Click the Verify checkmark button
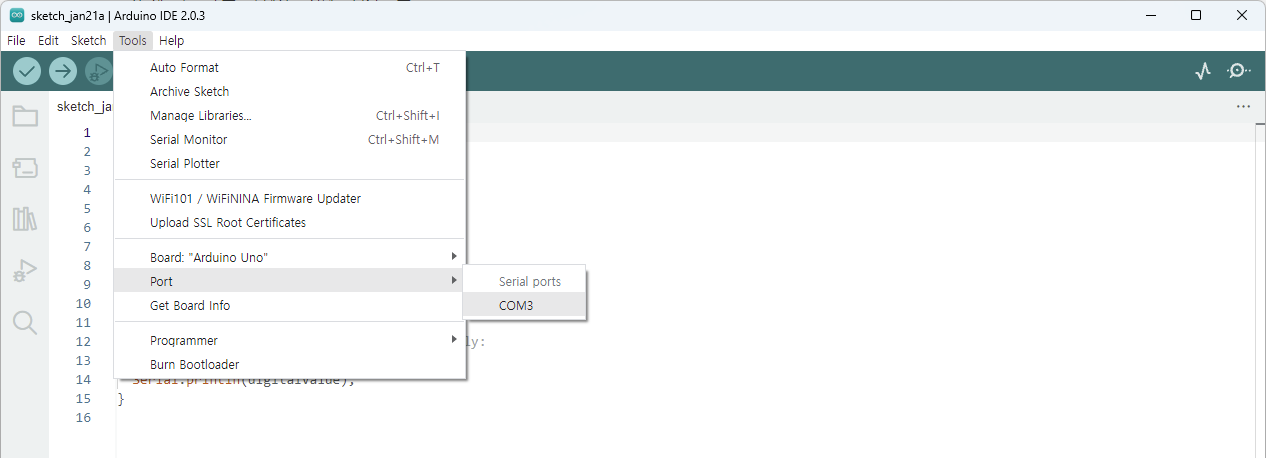 tap(27, 71)
